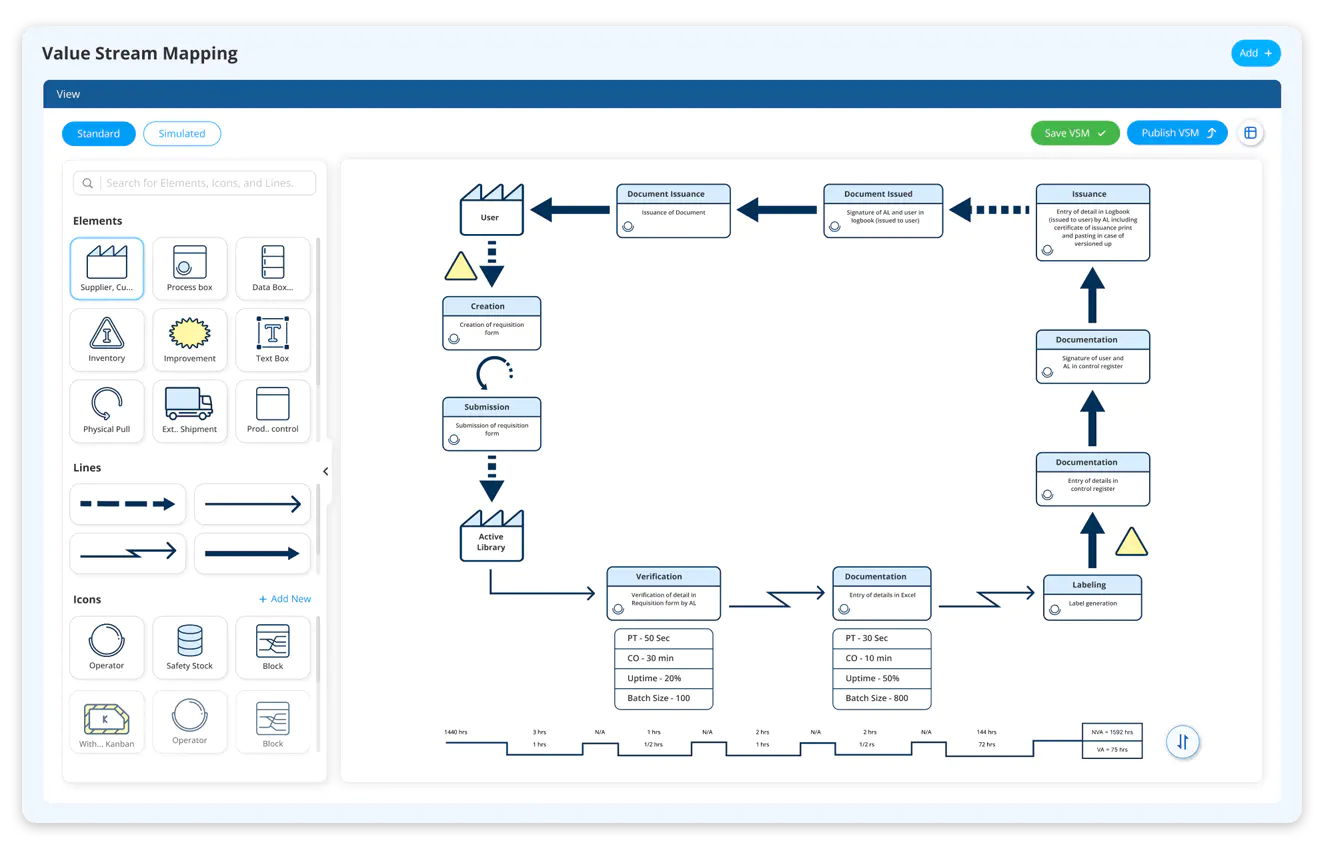Click the search magnifier icon
This screenshot has width=1324, height=850.
88,183
